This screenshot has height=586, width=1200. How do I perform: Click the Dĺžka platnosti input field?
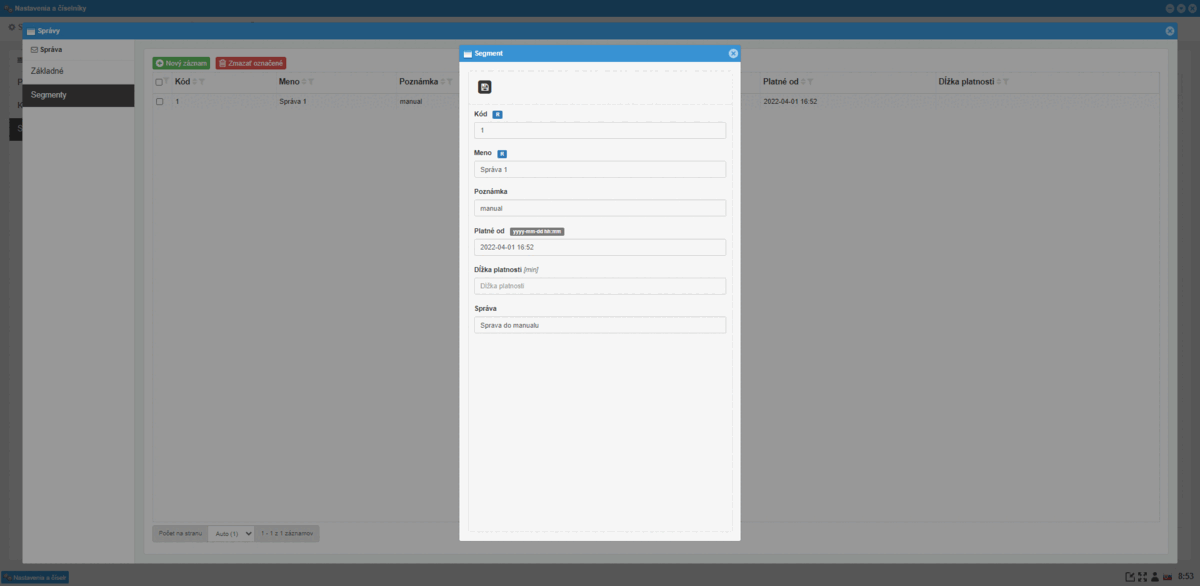point(600,286)
